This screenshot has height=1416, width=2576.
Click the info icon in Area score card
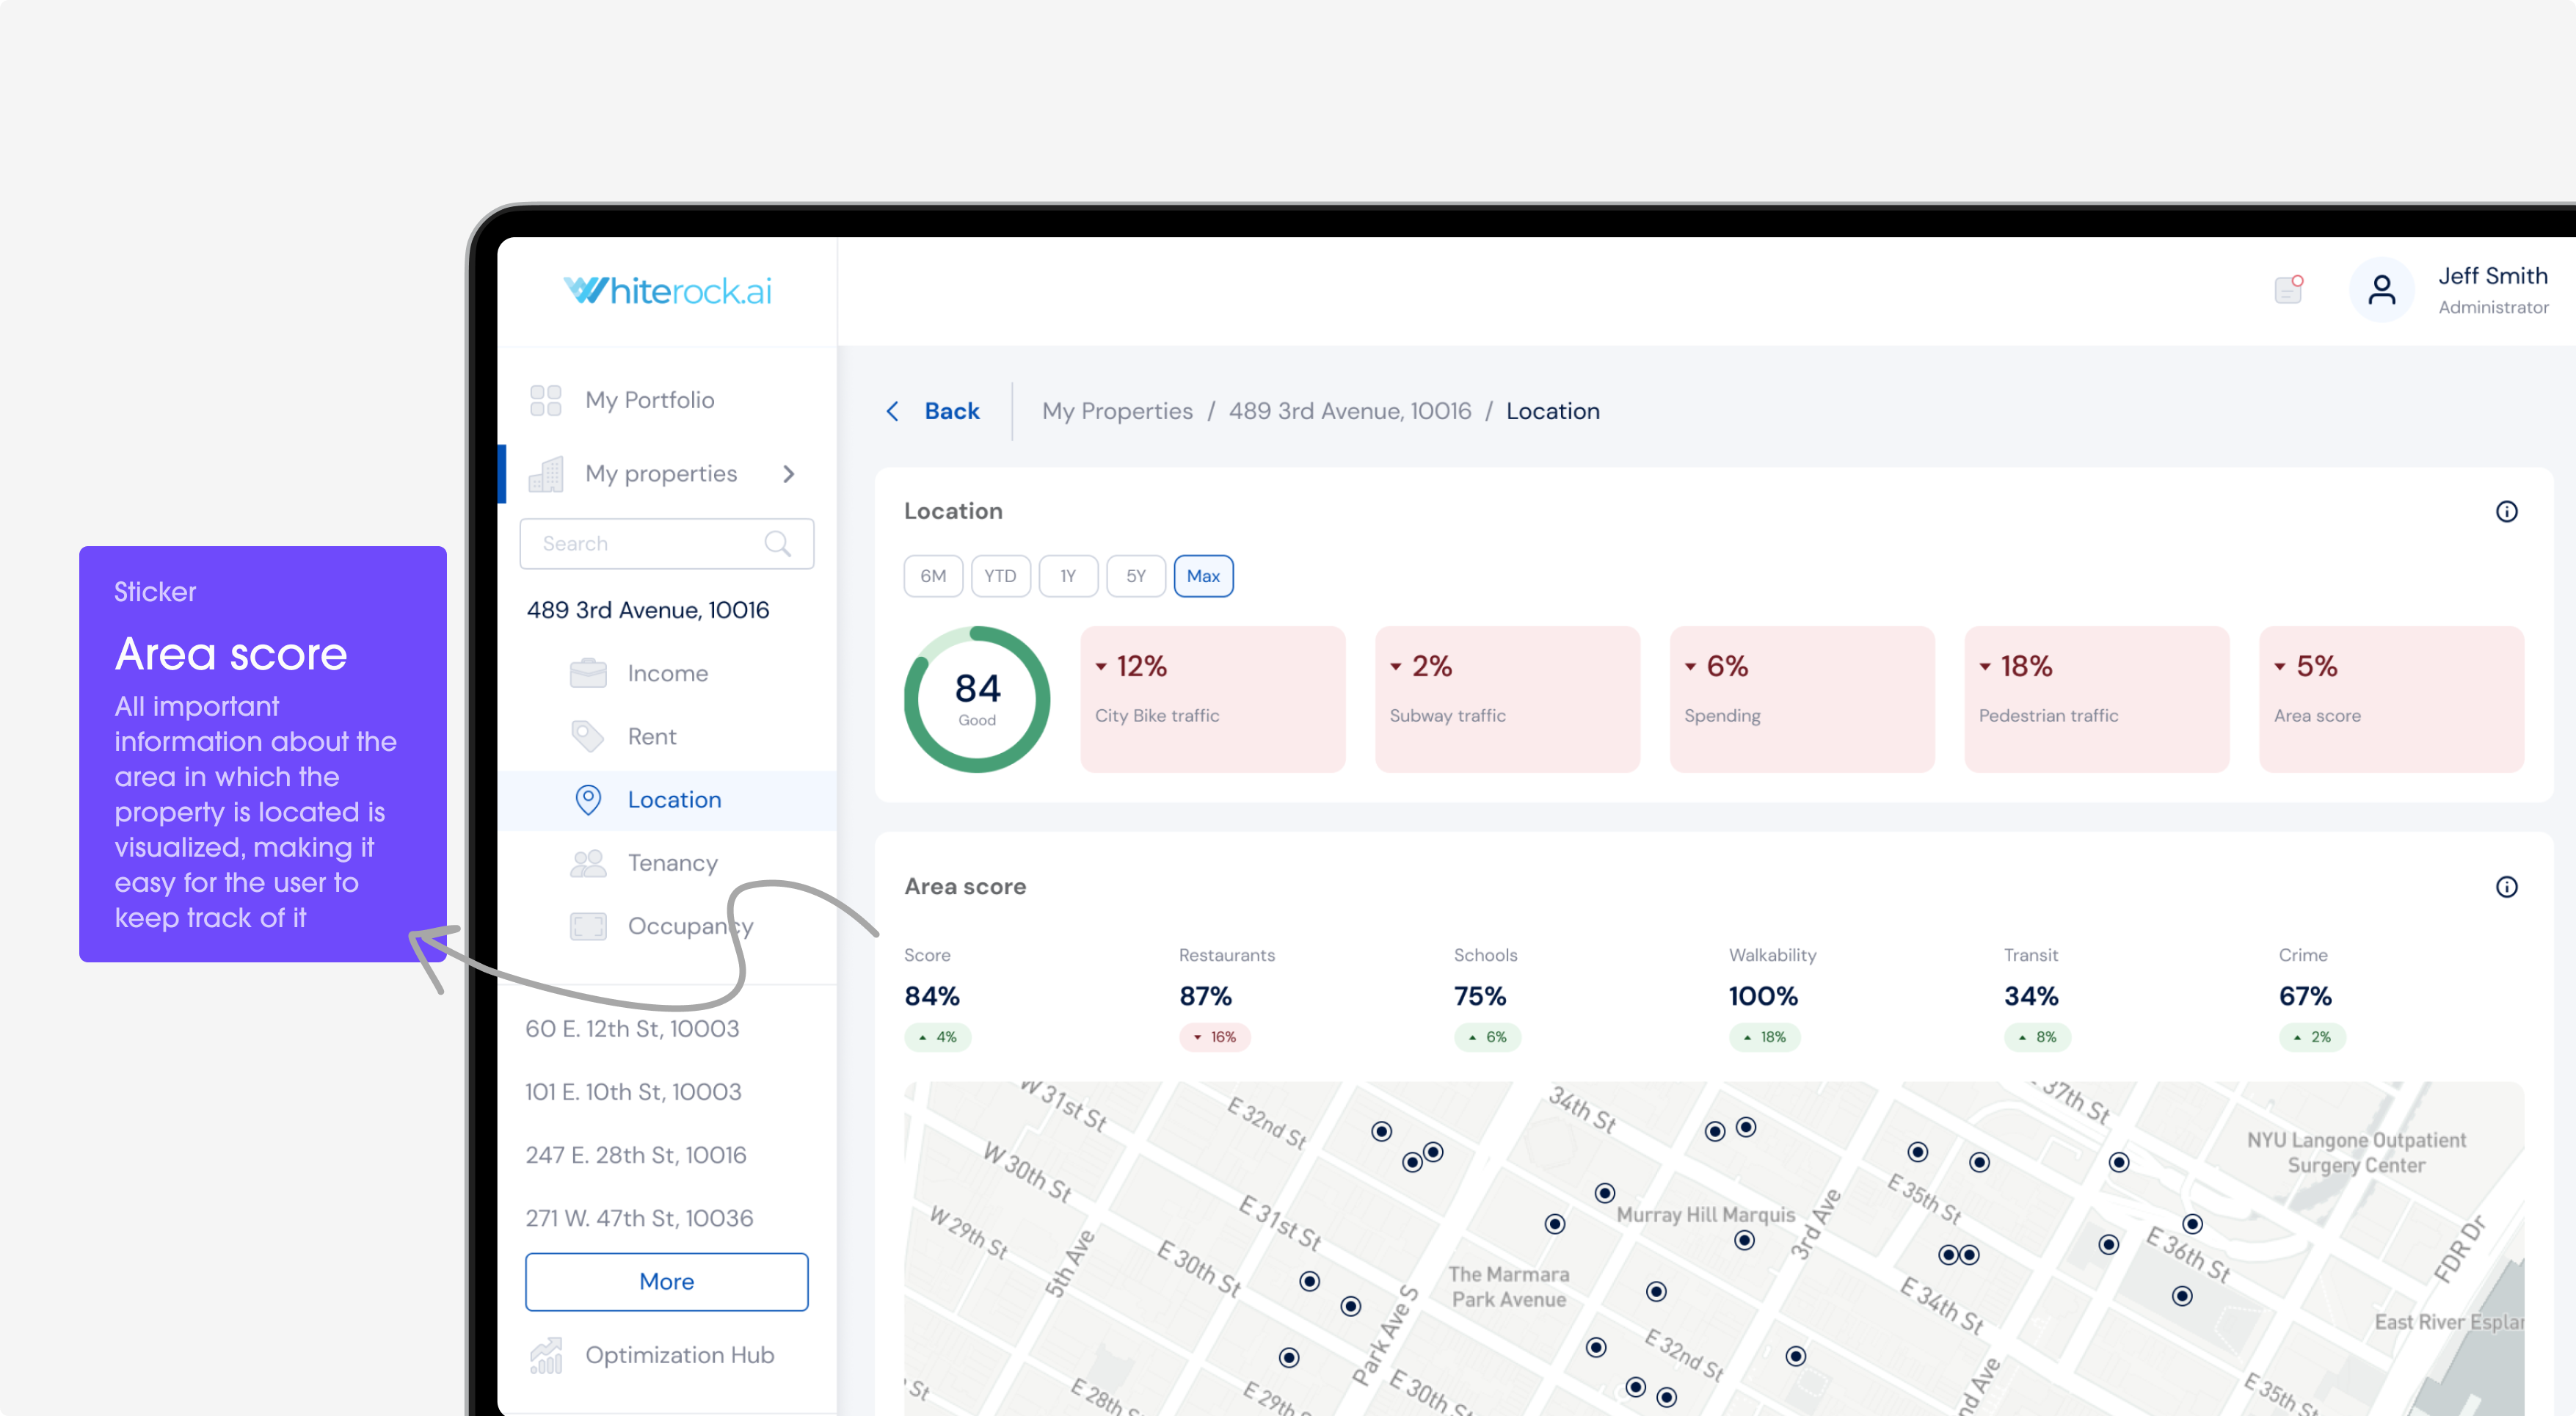(x=2506, y=887)
